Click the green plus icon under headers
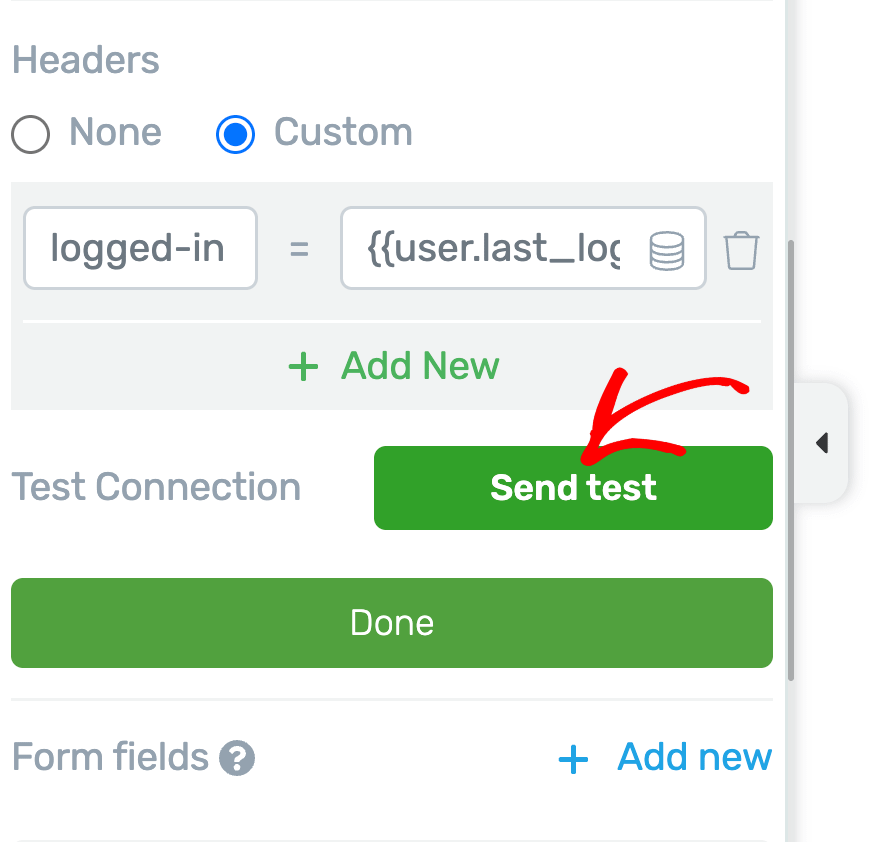 [303, 367]
